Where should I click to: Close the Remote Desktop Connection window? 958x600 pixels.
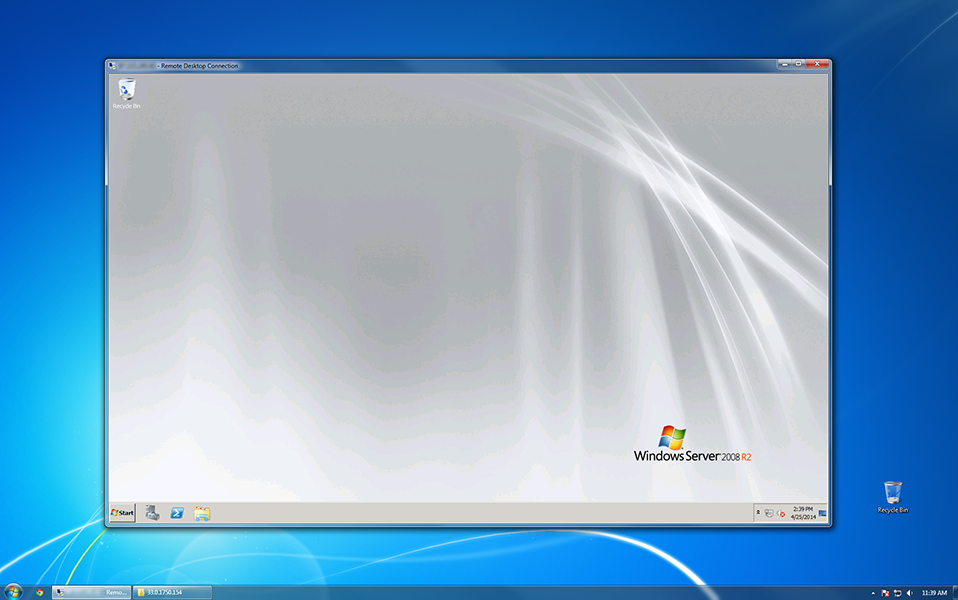817,64
